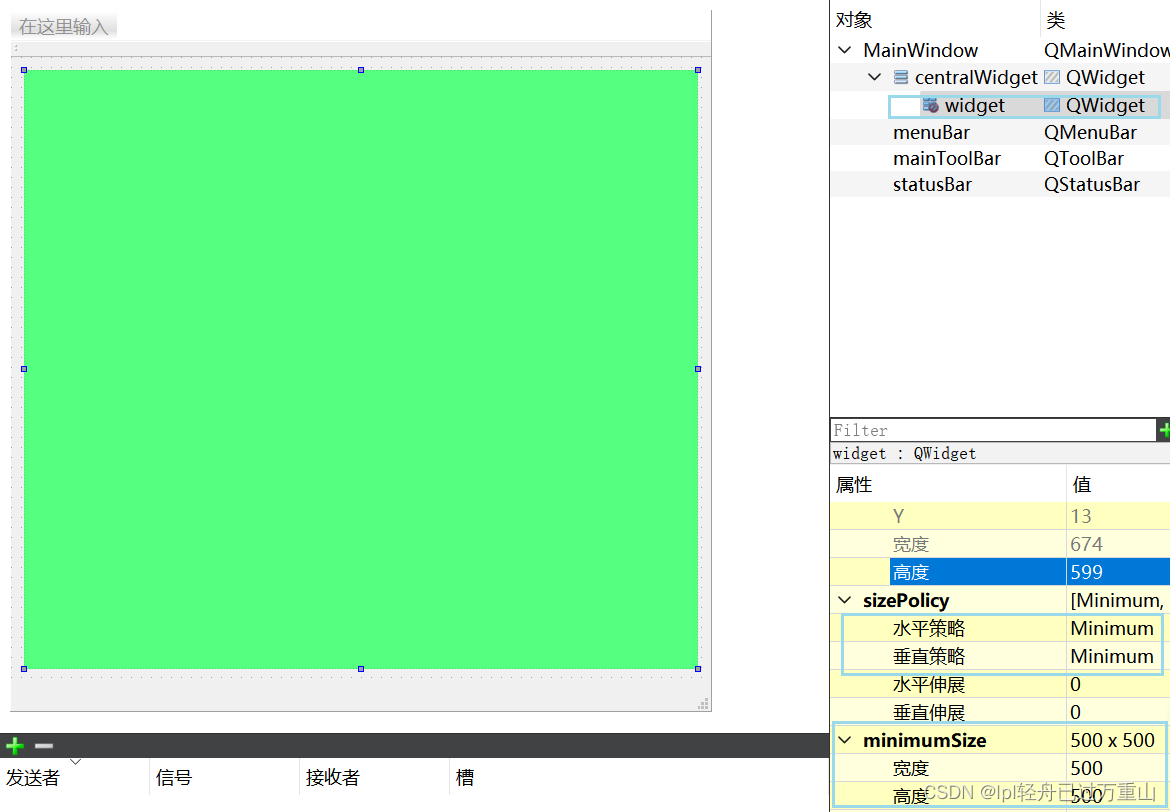
Task: Click the QWidget class icon beside centralWidget
Action: click(x=1050, y=77)
